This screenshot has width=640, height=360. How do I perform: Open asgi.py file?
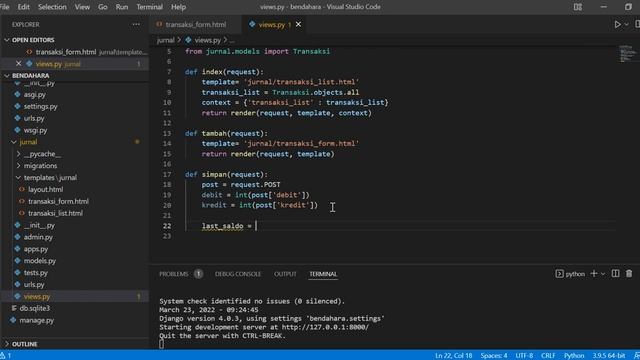[x=35, y=95]
